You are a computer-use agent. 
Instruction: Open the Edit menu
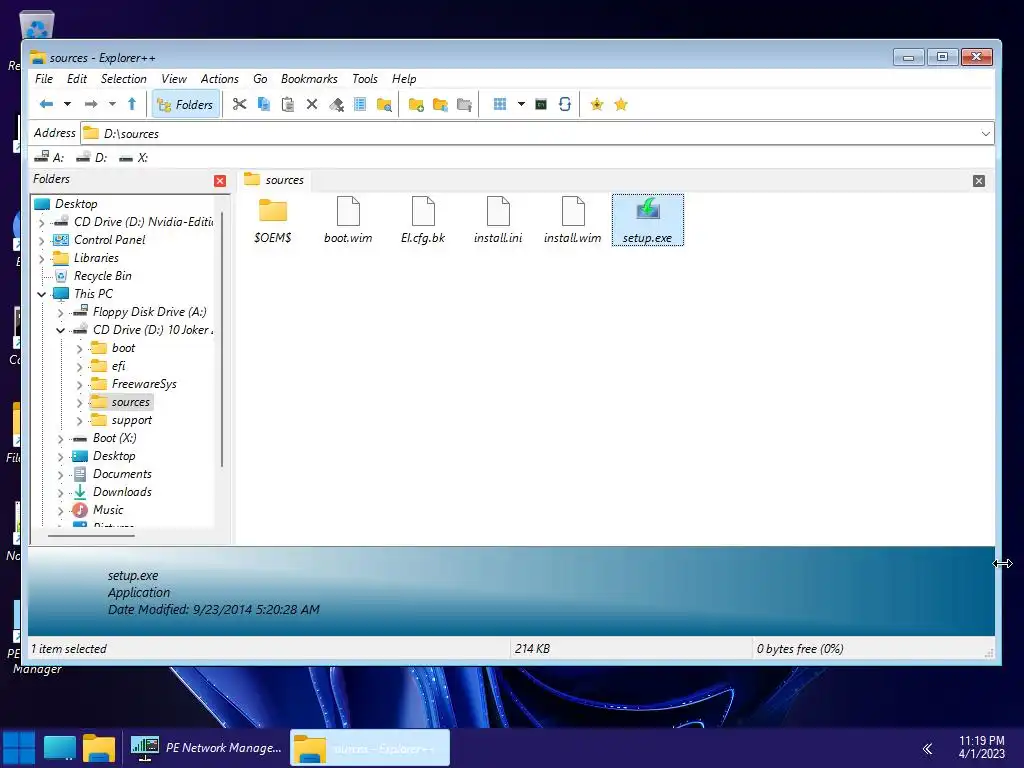tap(76, 79)
